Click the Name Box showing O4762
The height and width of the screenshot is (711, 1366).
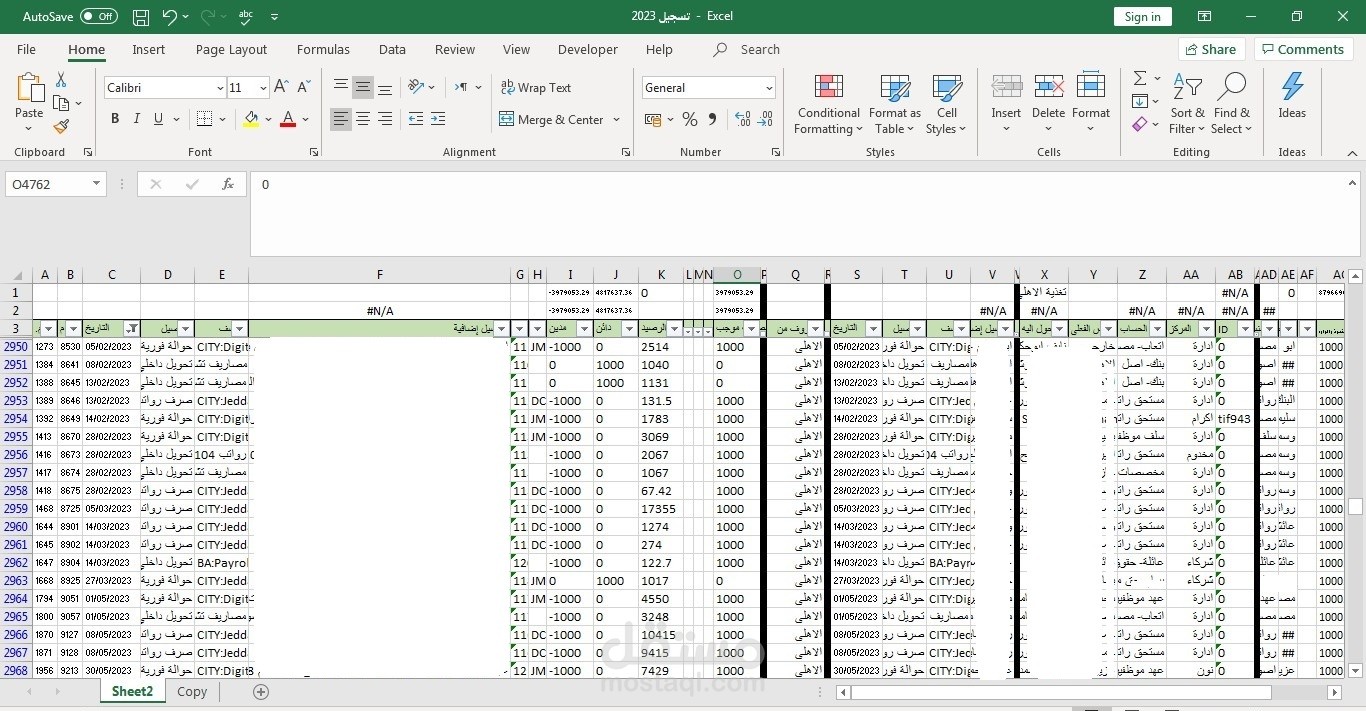coord(55,184)
